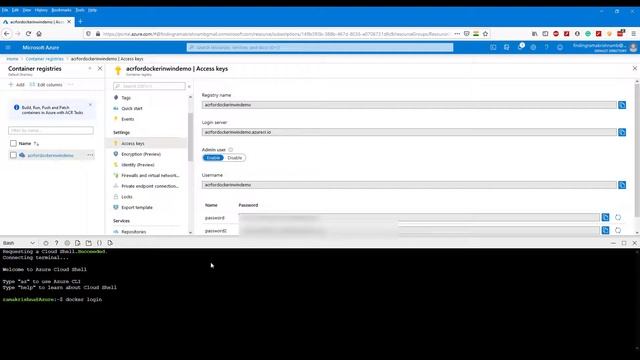The width and height of the screenshot is (640, 360).
Task: Regenerate password2 with the refresh icon
Action: [618, 231]
